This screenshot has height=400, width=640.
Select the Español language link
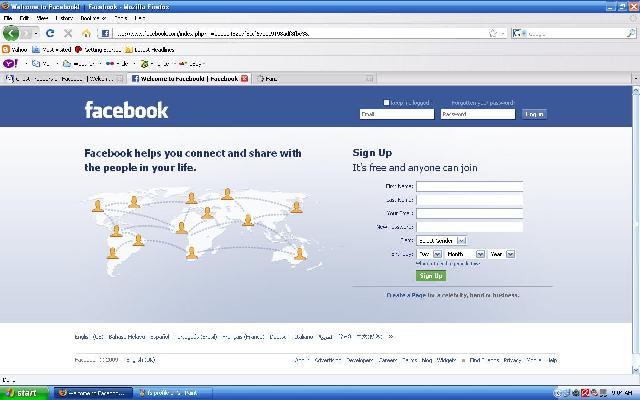(x=160, y=337)
